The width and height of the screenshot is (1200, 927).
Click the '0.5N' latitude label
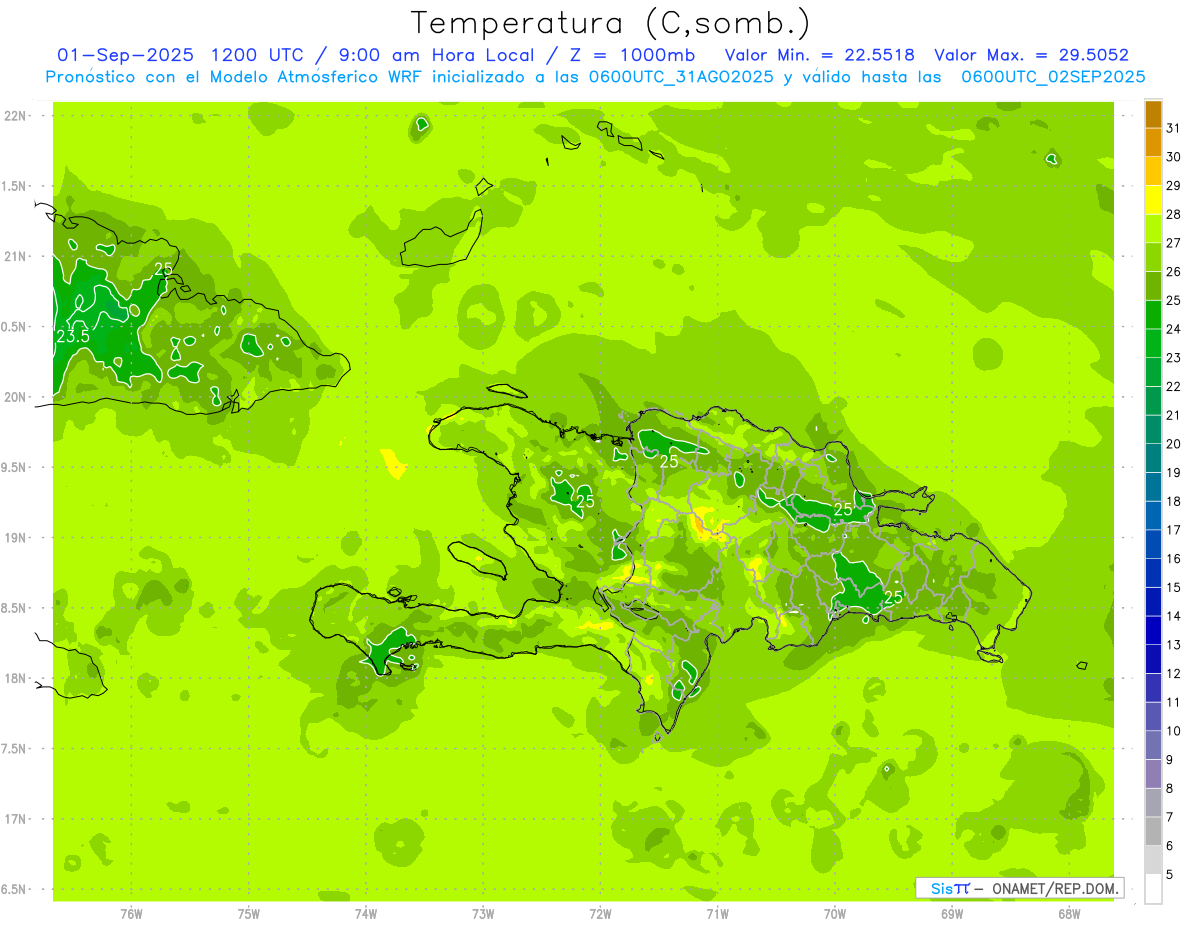(15, 327)
